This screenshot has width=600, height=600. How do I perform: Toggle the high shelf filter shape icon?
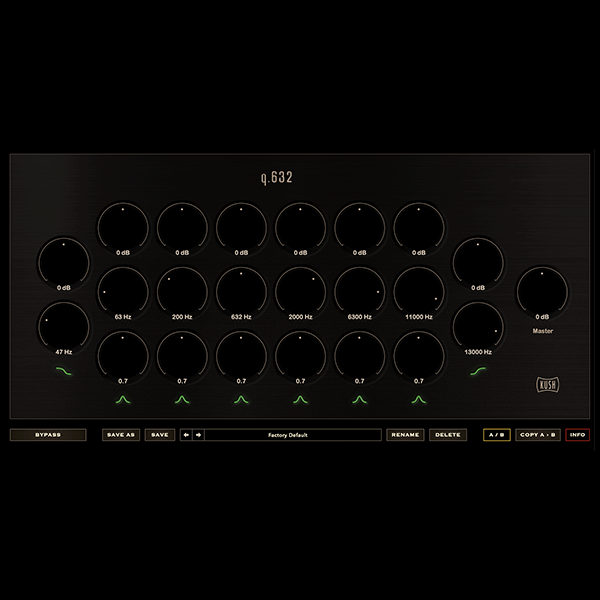tap(478, 371)
